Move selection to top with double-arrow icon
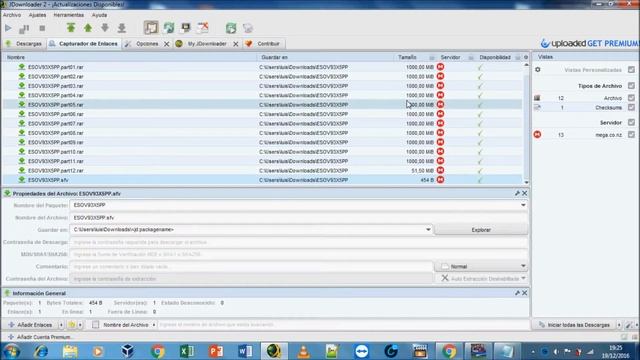The width and height of the screenshot is (640, 360). 71,28
